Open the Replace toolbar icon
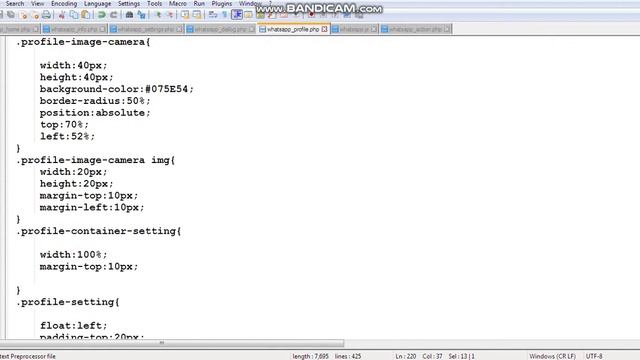Viewport: 640px width, 360px height. pos(141,15)
